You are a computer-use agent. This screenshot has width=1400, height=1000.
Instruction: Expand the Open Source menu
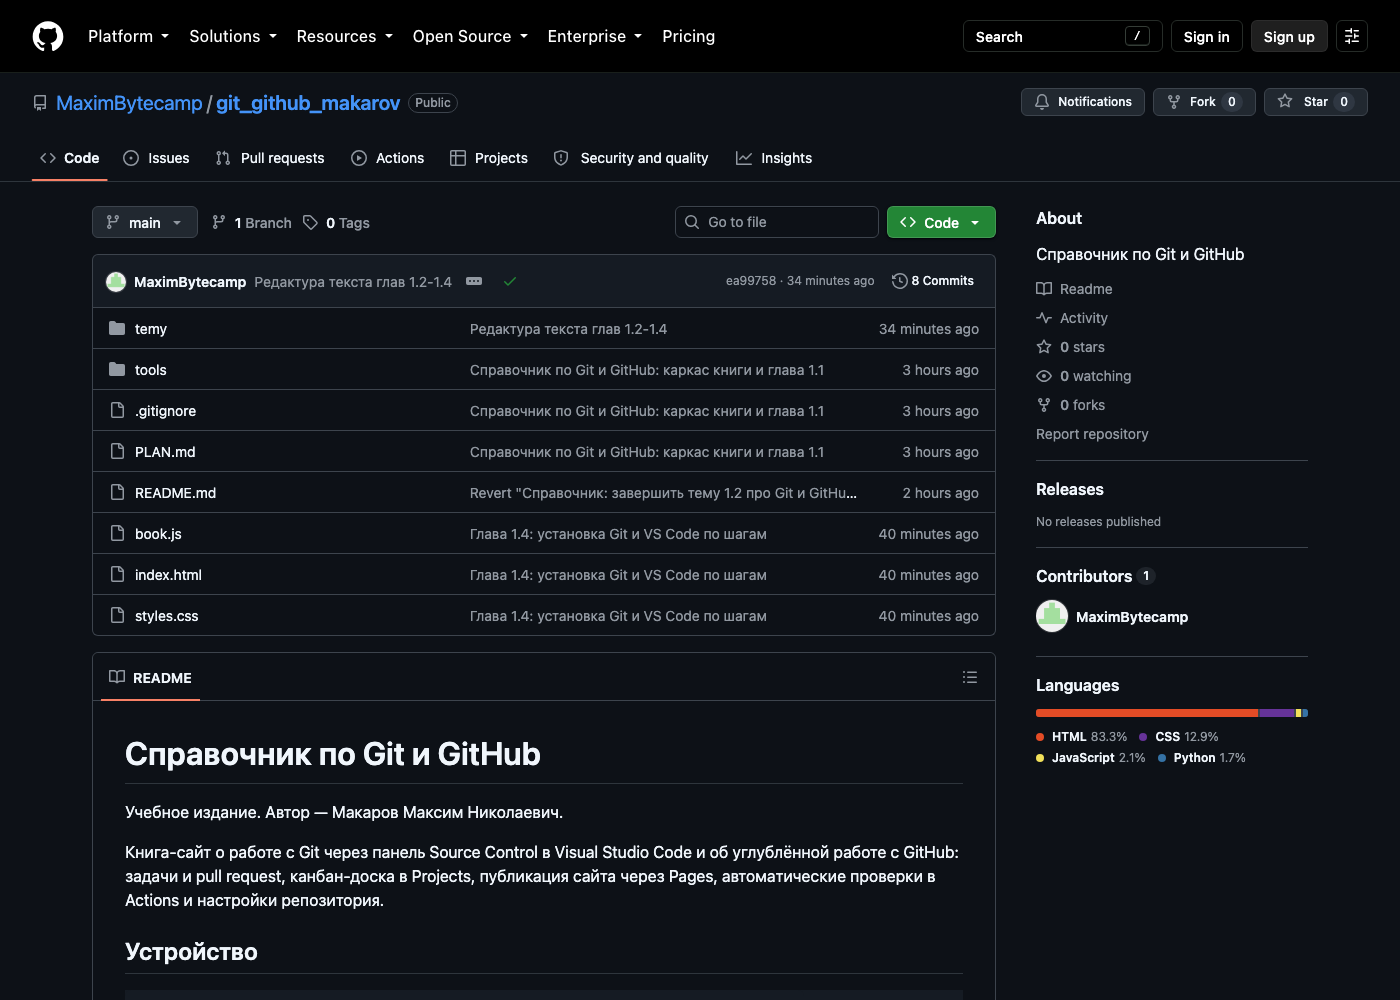pyautogui.click(x=470, y=36)
